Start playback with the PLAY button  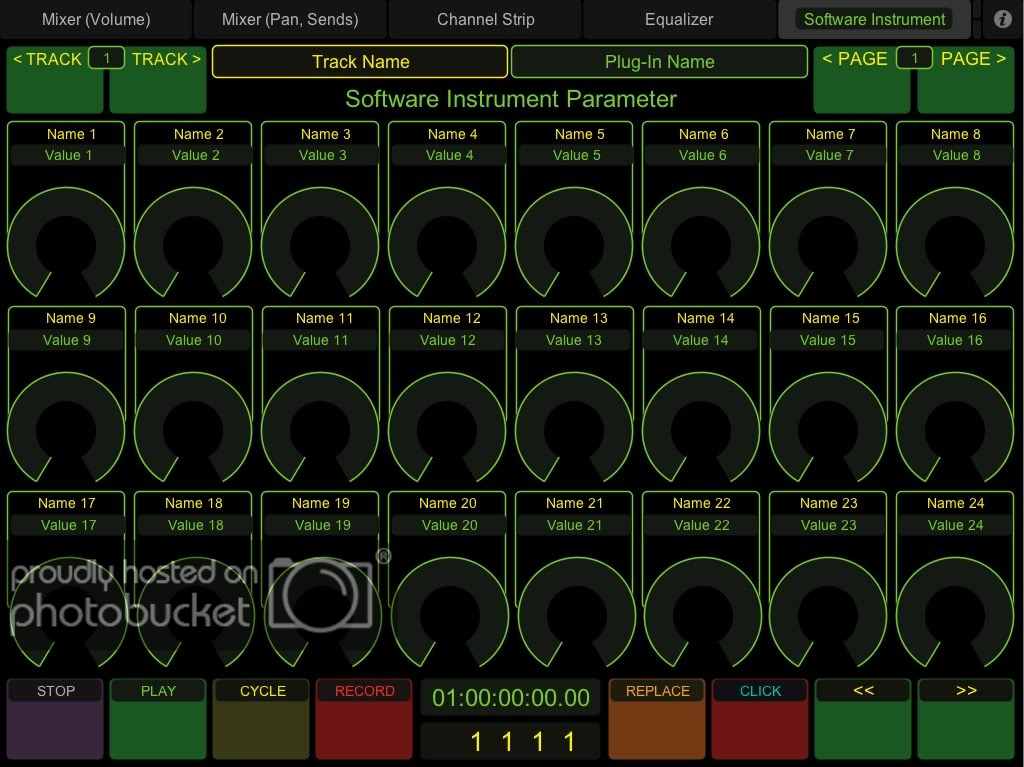(x=158, y=719)
